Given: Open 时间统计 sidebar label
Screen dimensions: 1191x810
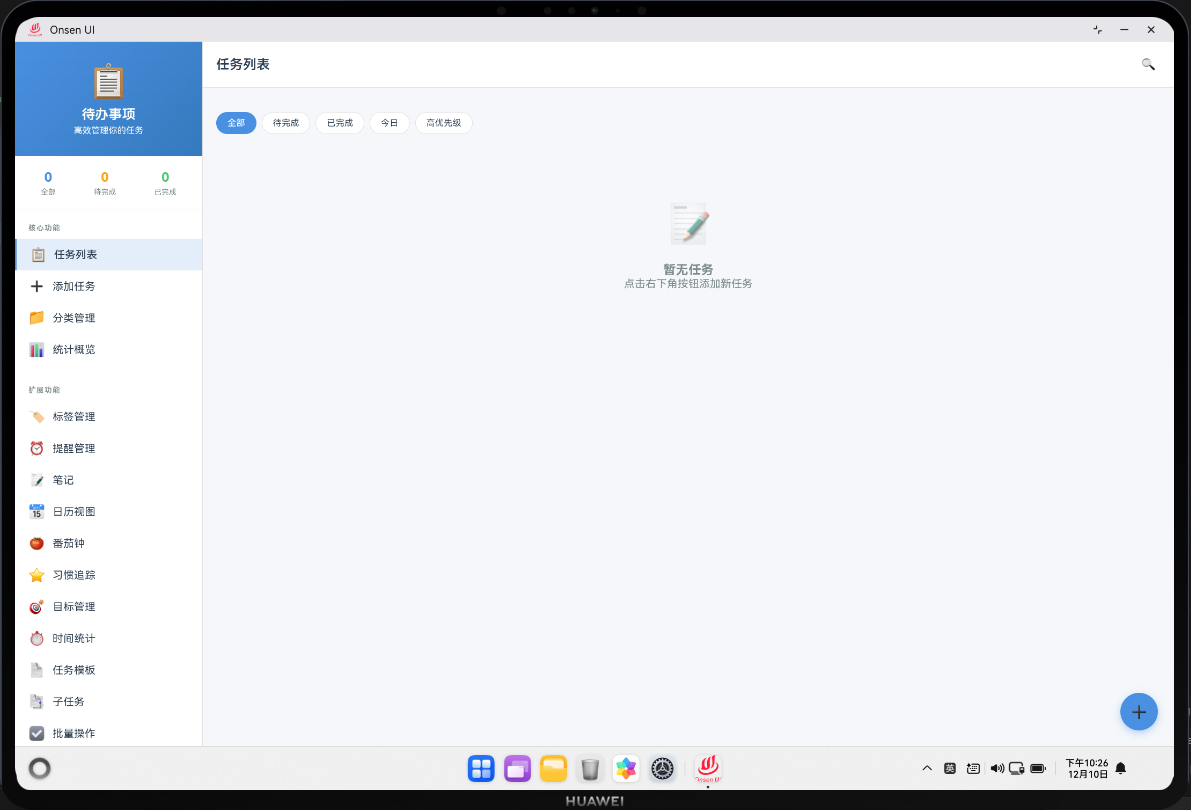Looking at the screenshot, I should pyautogui.click(x=74, y=638).
